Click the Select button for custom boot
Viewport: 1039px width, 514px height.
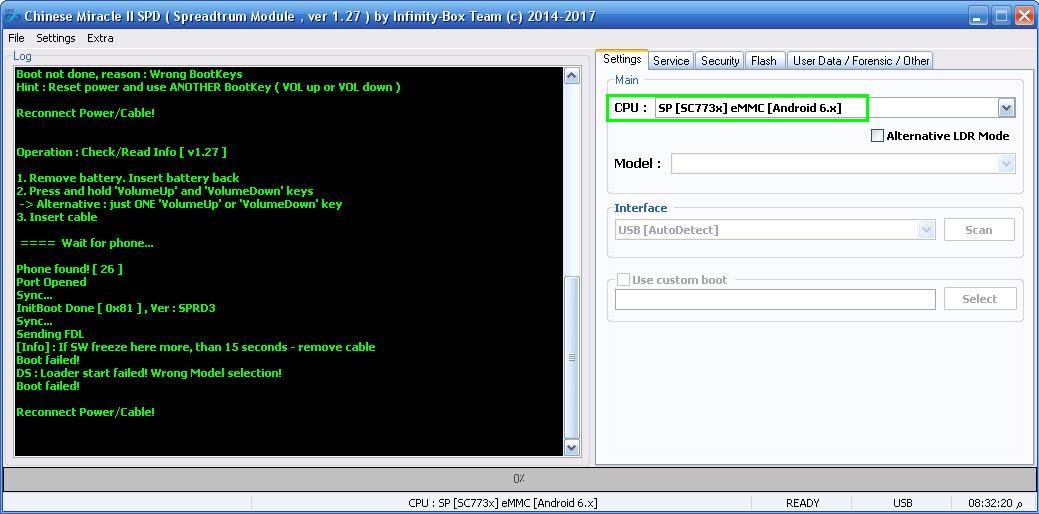tap(979, 299)
